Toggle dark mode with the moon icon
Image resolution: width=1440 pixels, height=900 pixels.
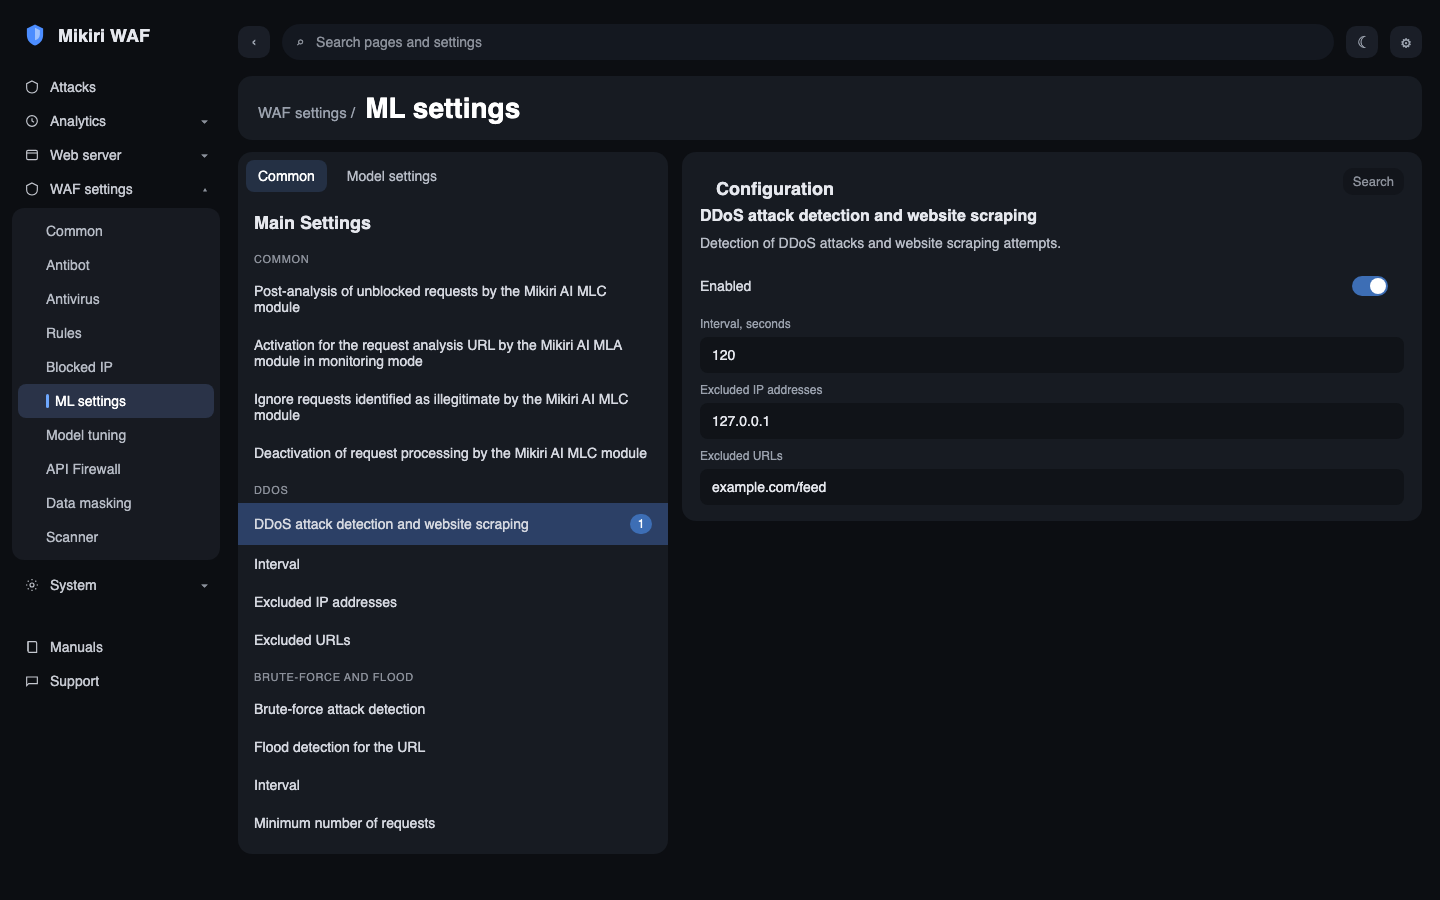[x=1362, y=42]
